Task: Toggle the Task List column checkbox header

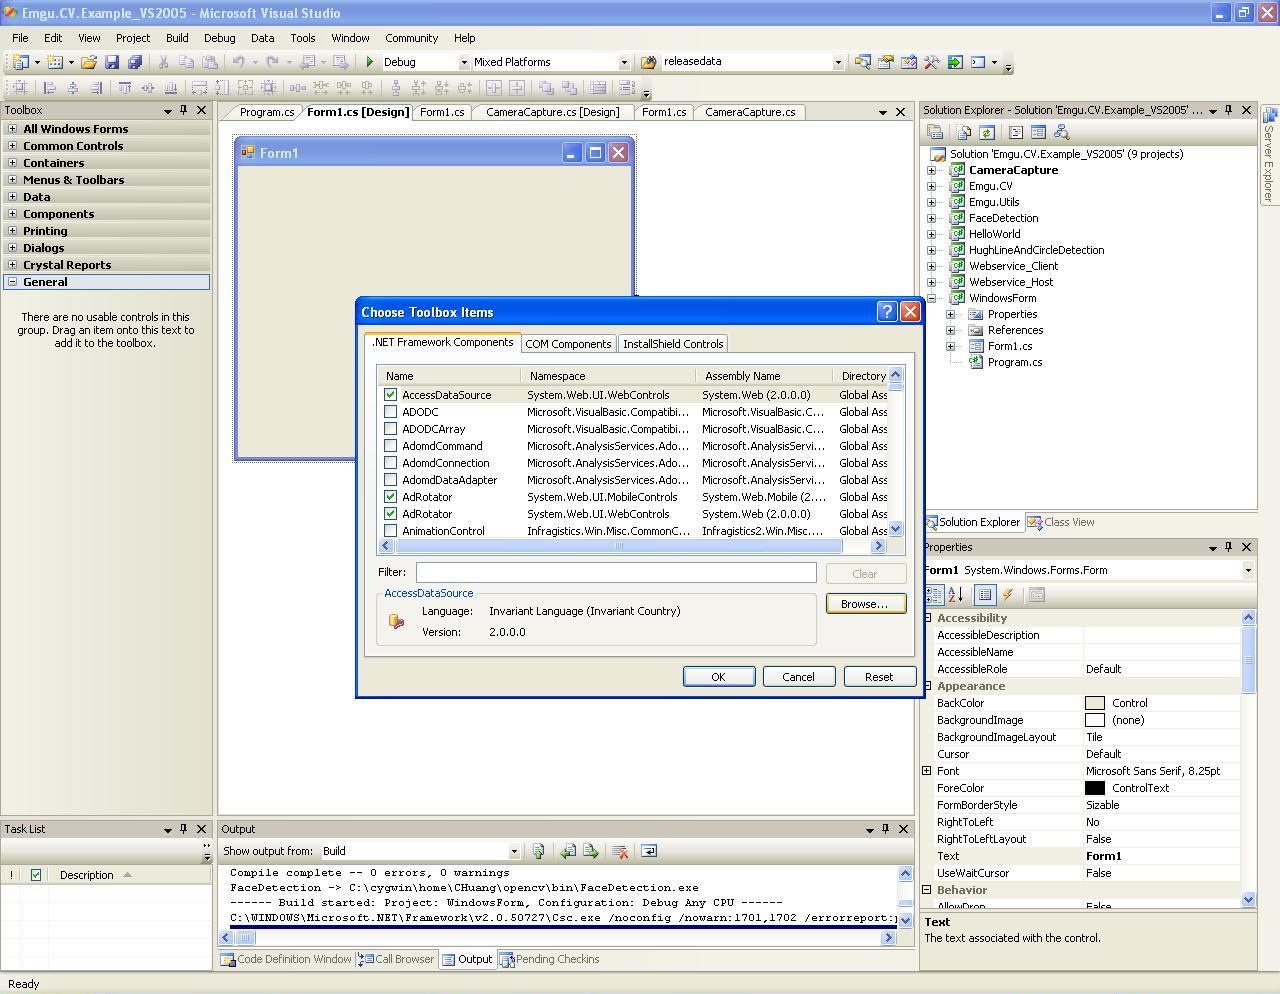Action: click(36, 875)
